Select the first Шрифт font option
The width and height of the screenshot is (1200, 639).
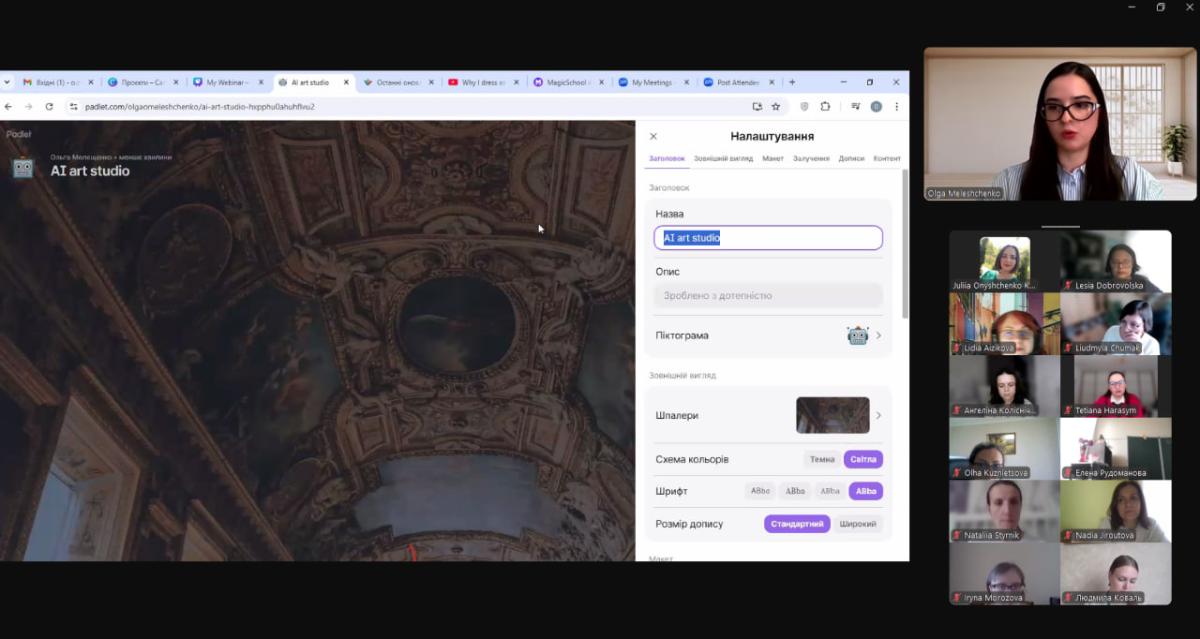point(761,491)
